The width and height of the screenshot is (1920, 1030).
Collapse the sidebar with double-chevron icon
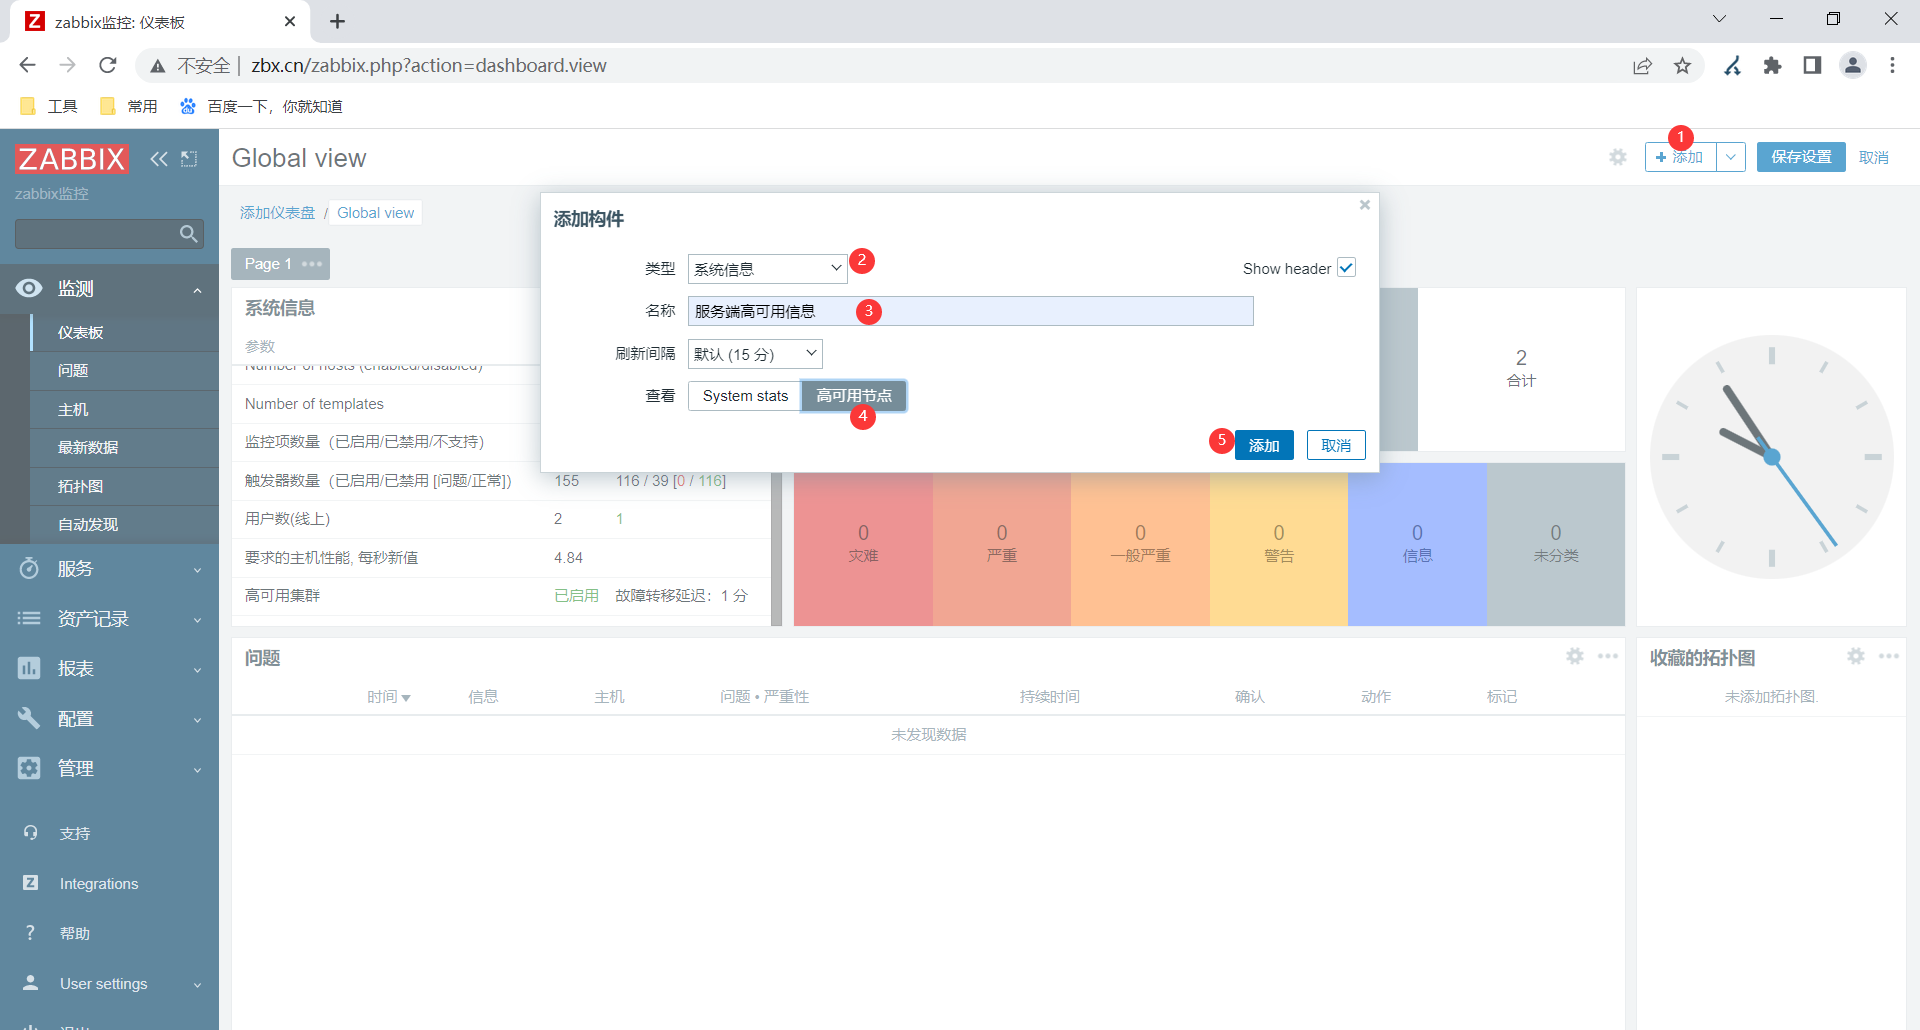159,159
